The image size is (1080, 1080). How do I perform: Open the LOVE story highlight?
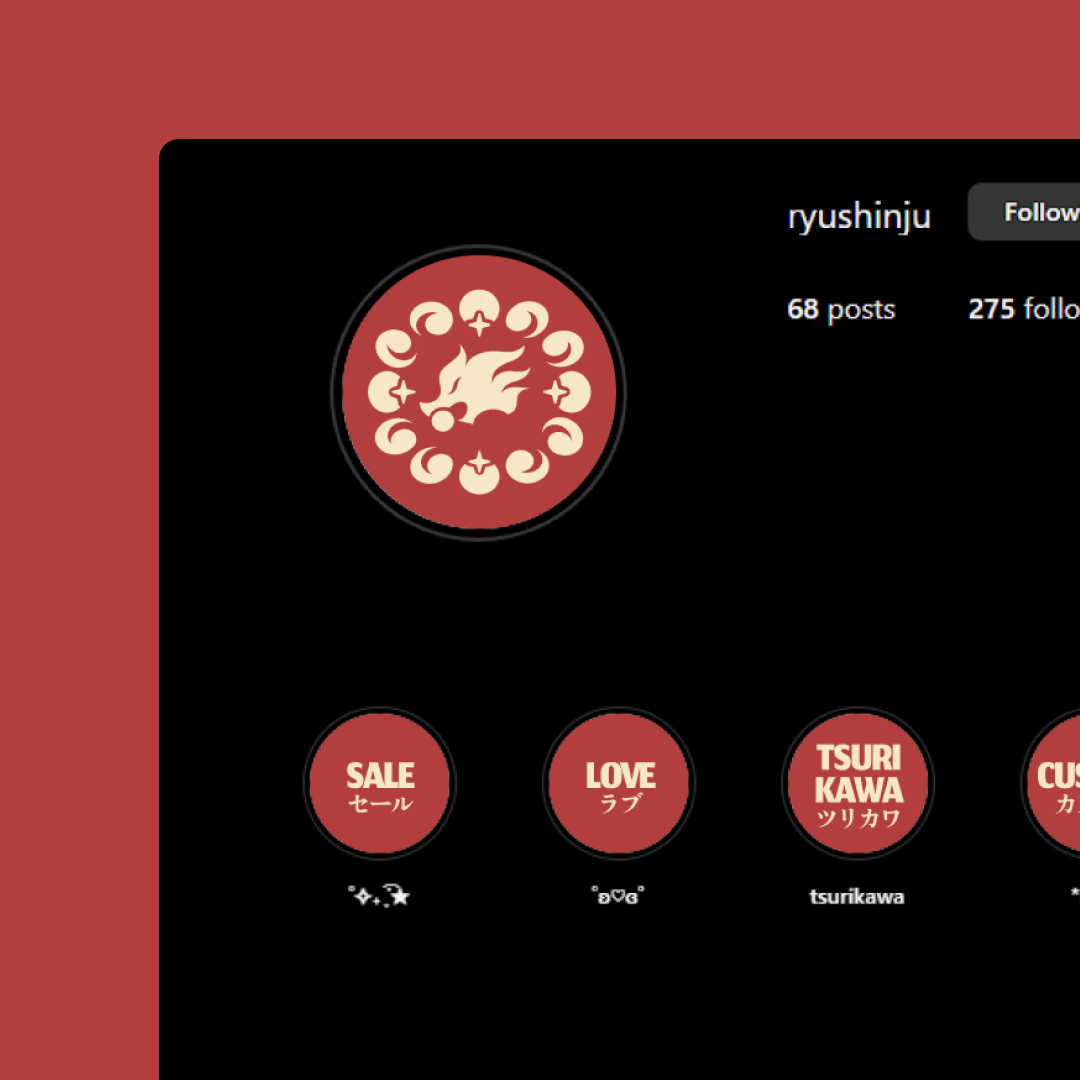[x=619, y=783]
